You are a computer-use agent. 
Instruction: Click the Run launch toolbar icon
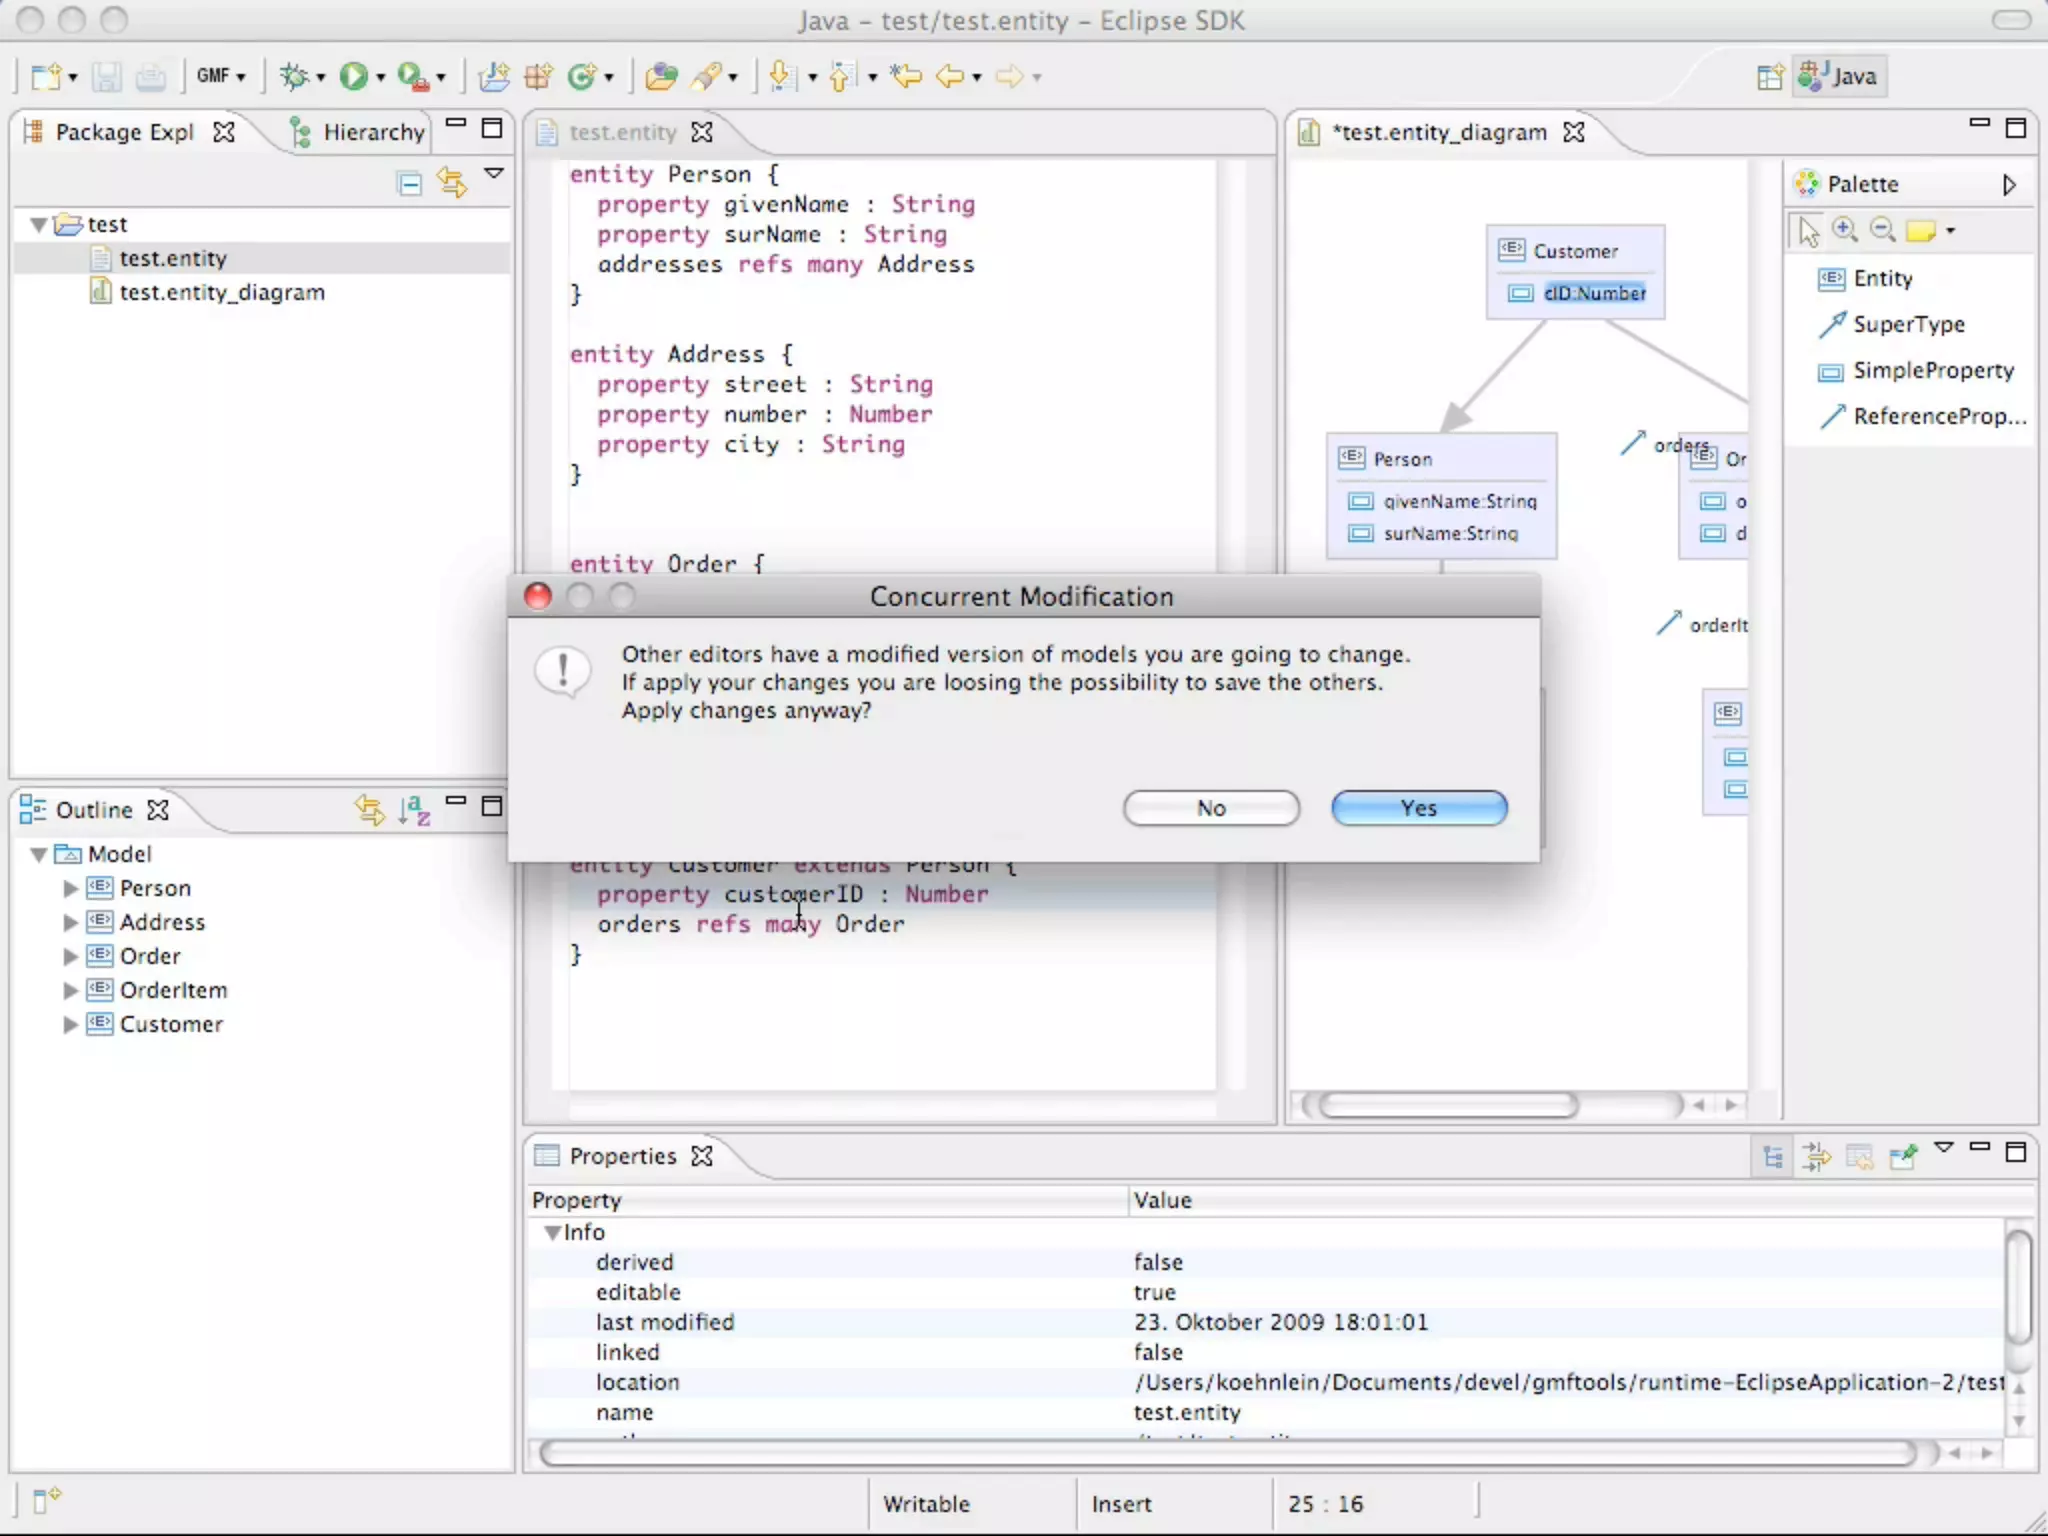click(353, 76)
